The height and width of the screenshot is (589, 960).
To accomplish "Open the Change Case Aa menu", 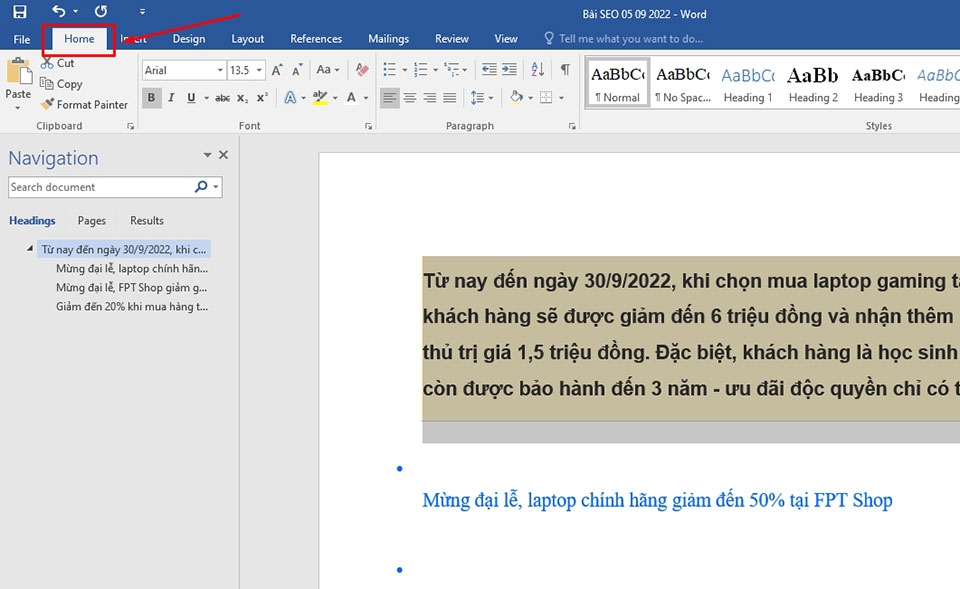I will tap(328, 70).
